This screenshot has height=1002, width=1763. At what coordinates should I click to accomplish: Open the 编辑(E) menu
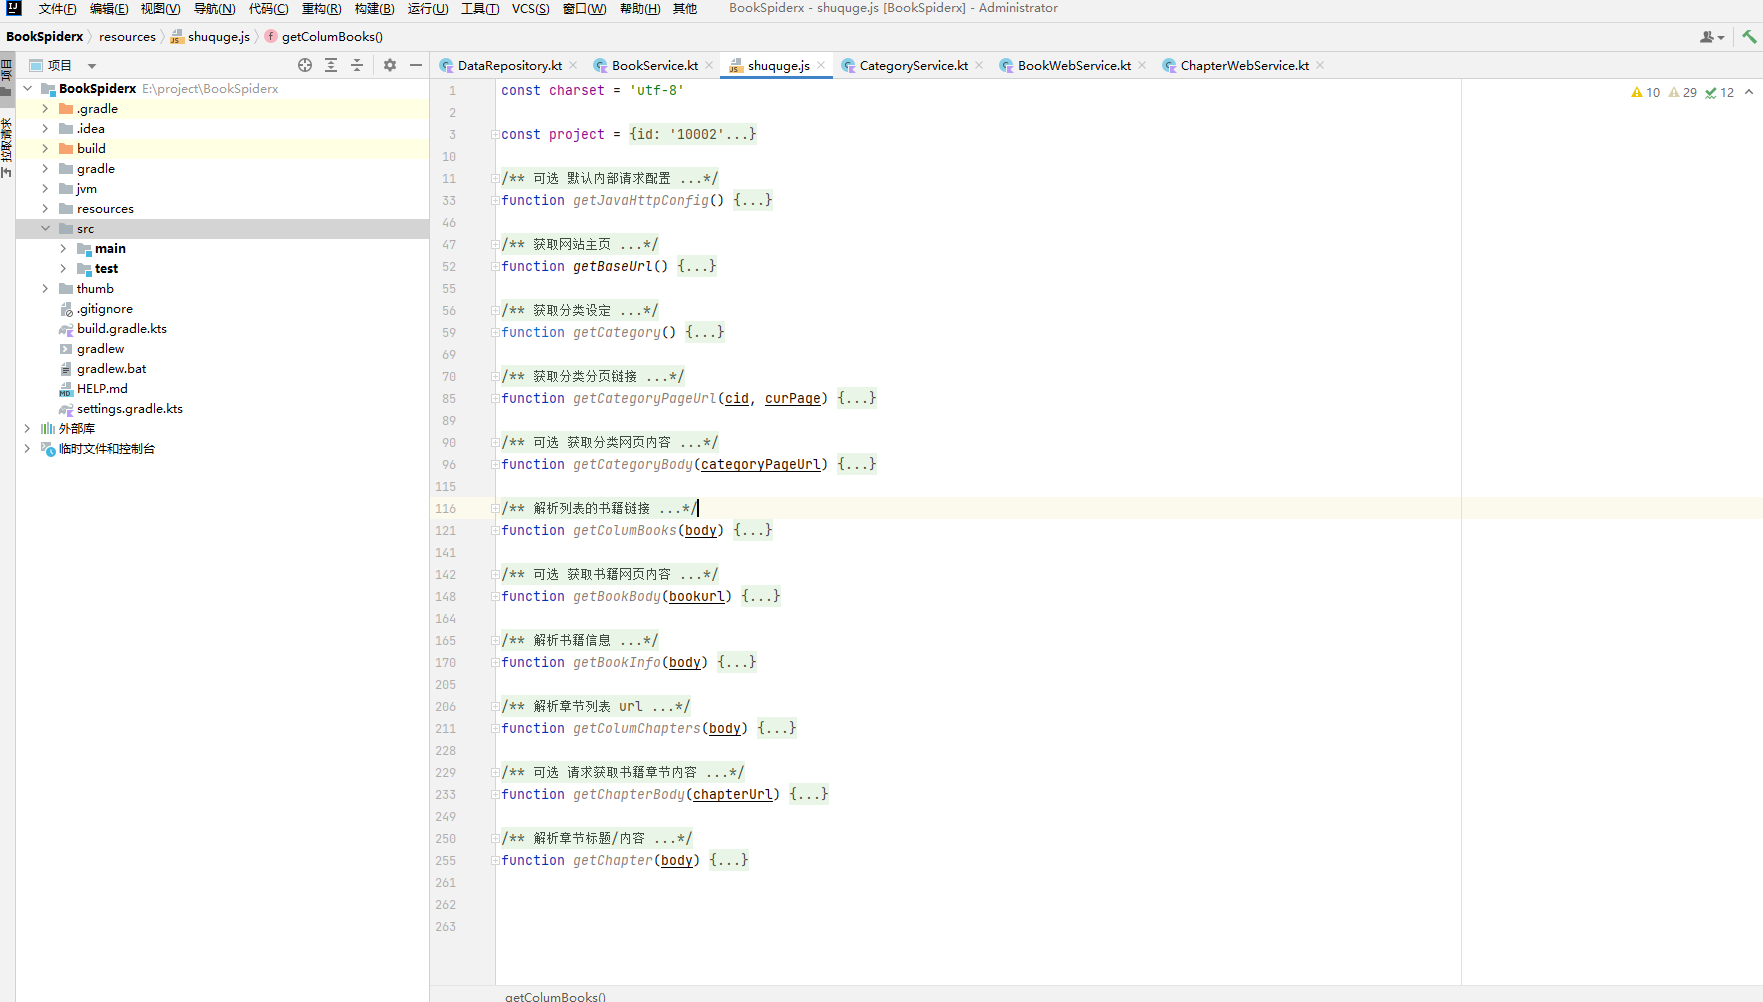point(109,8)
